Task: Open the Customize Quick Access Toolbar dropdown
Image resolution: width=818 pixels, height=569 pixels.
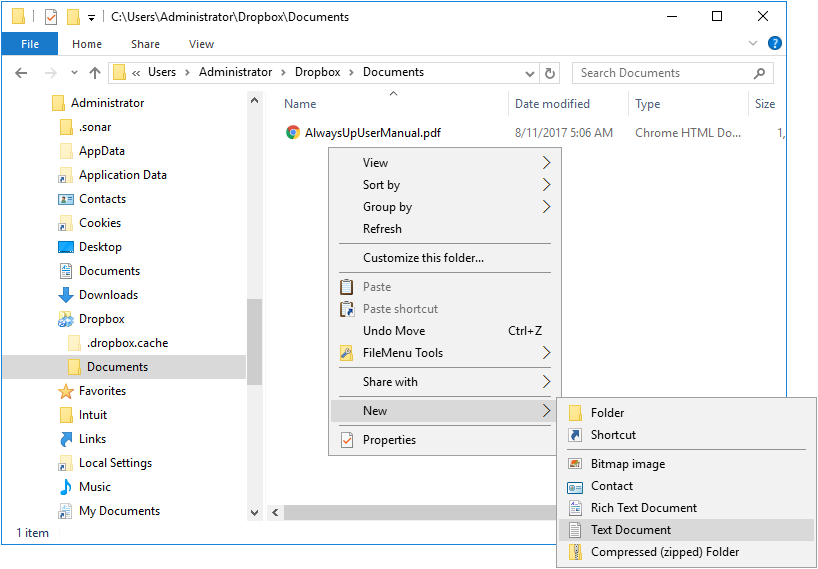Action: point(91,18)
